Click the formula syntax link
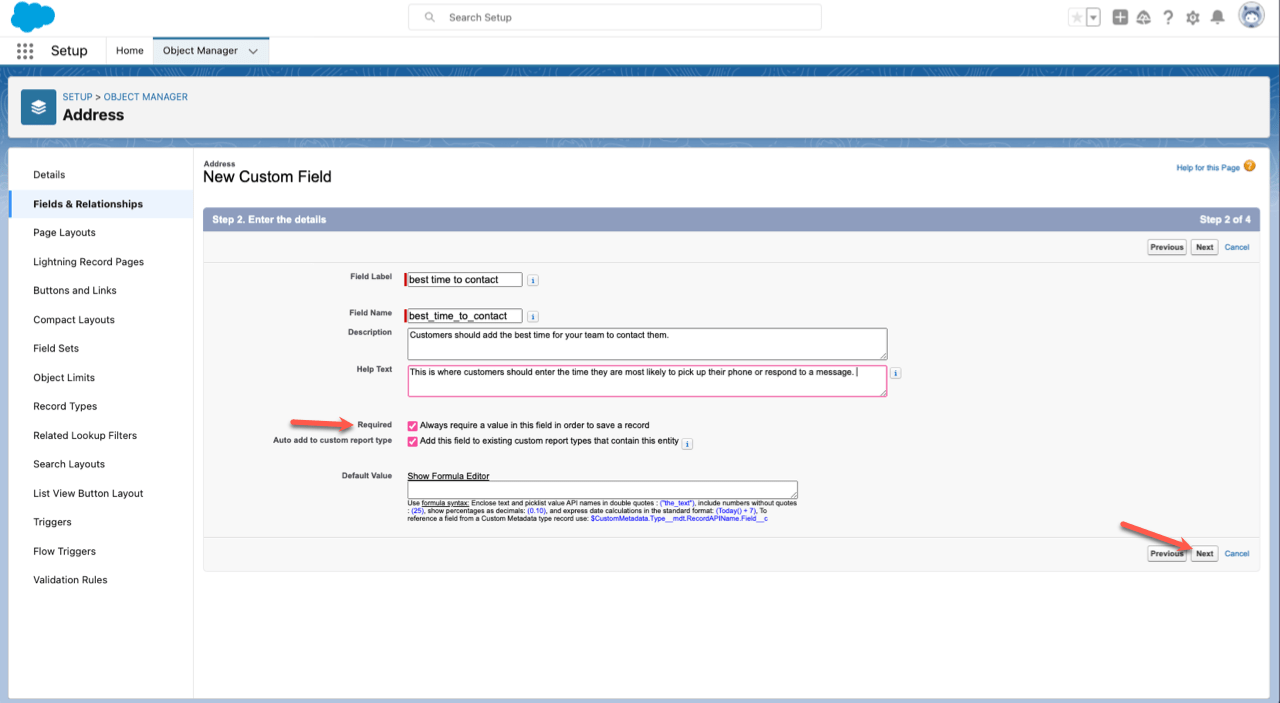This screenshot has height=703, width=1280. [x=444, y=502]
